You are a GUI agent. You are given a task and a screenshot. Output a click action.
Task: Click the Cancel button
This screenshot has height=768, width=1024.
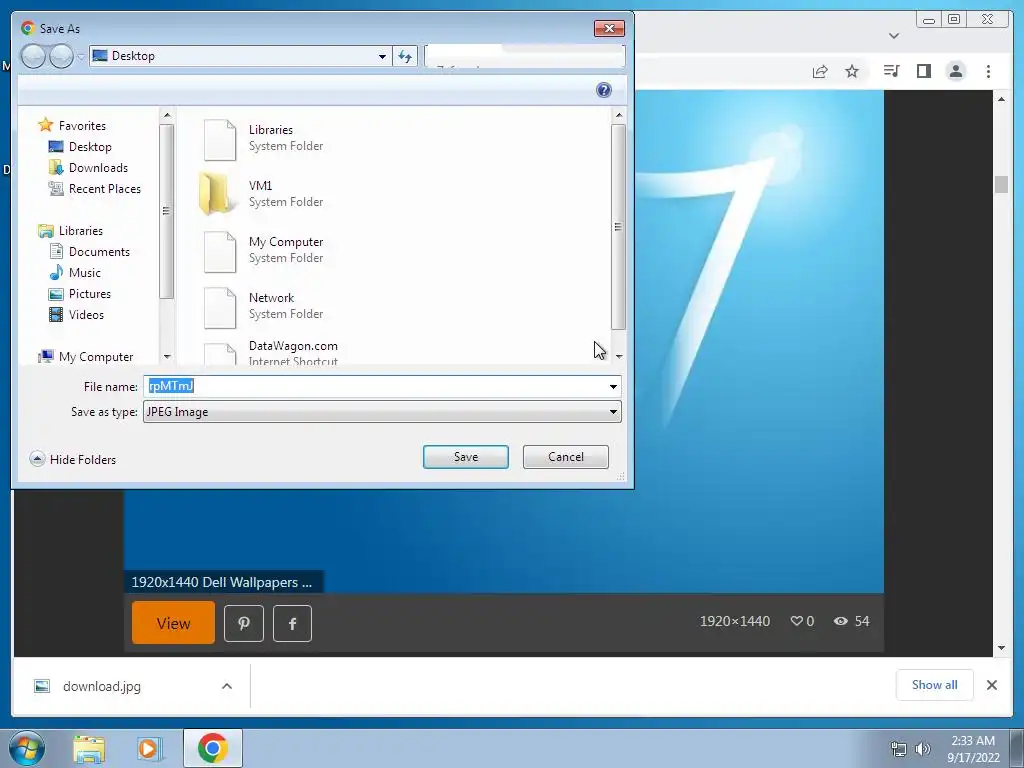566,457
